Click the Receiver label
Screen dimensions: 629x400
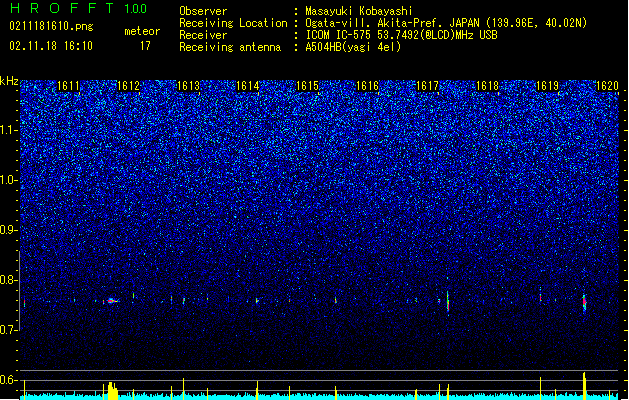pos(203,35)
